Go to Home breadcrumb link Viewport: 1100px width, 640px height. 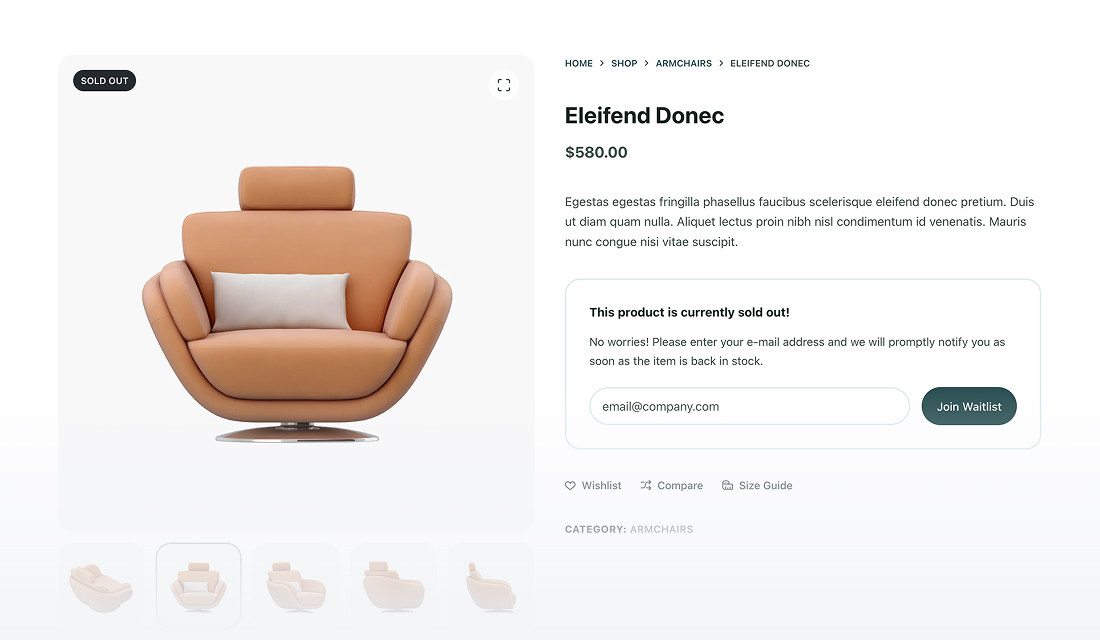[x=579, y=63]
